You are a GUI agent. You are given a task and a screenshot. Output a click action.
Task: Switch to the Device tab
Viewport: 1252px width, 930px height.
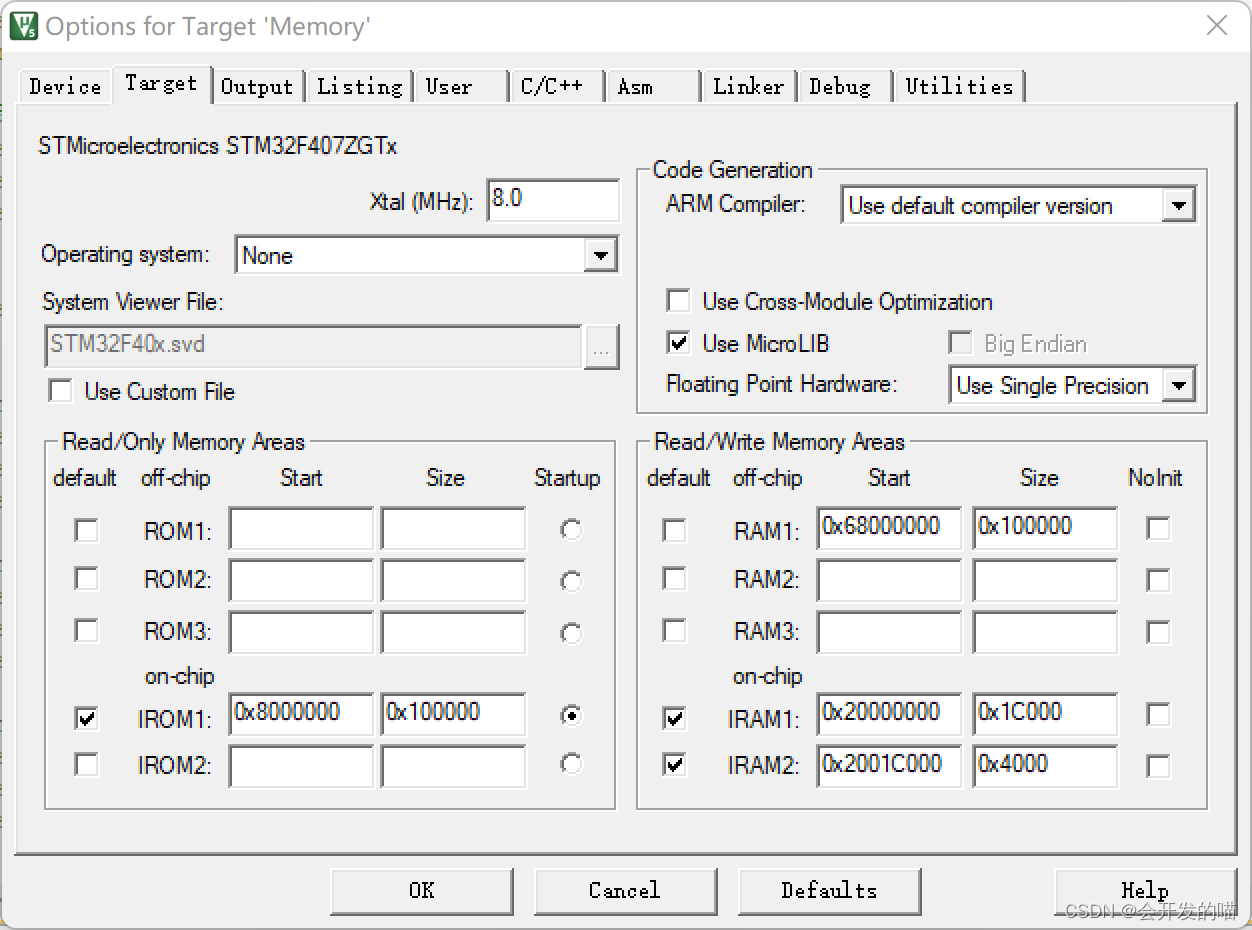click(x=65, y=86)
